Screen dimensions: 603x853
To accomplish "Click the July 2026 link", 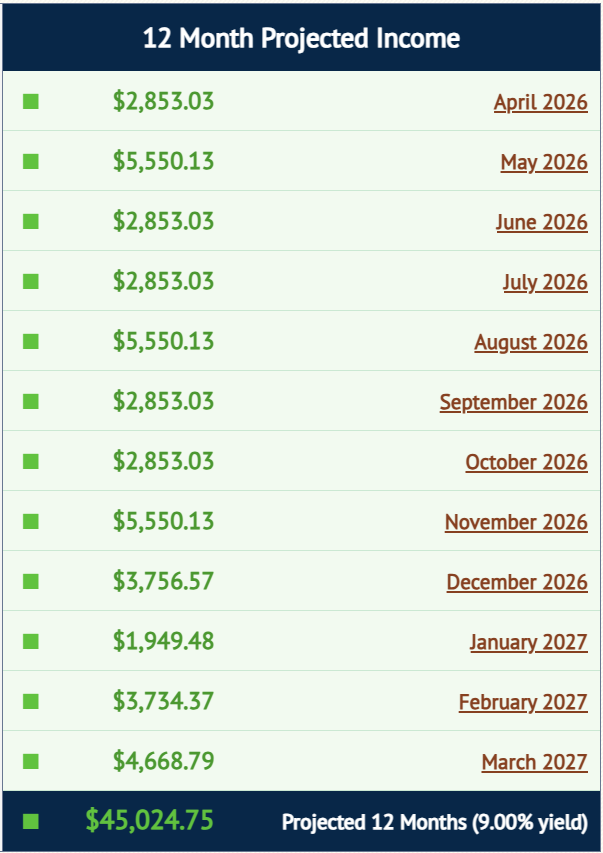I will 545,282.
